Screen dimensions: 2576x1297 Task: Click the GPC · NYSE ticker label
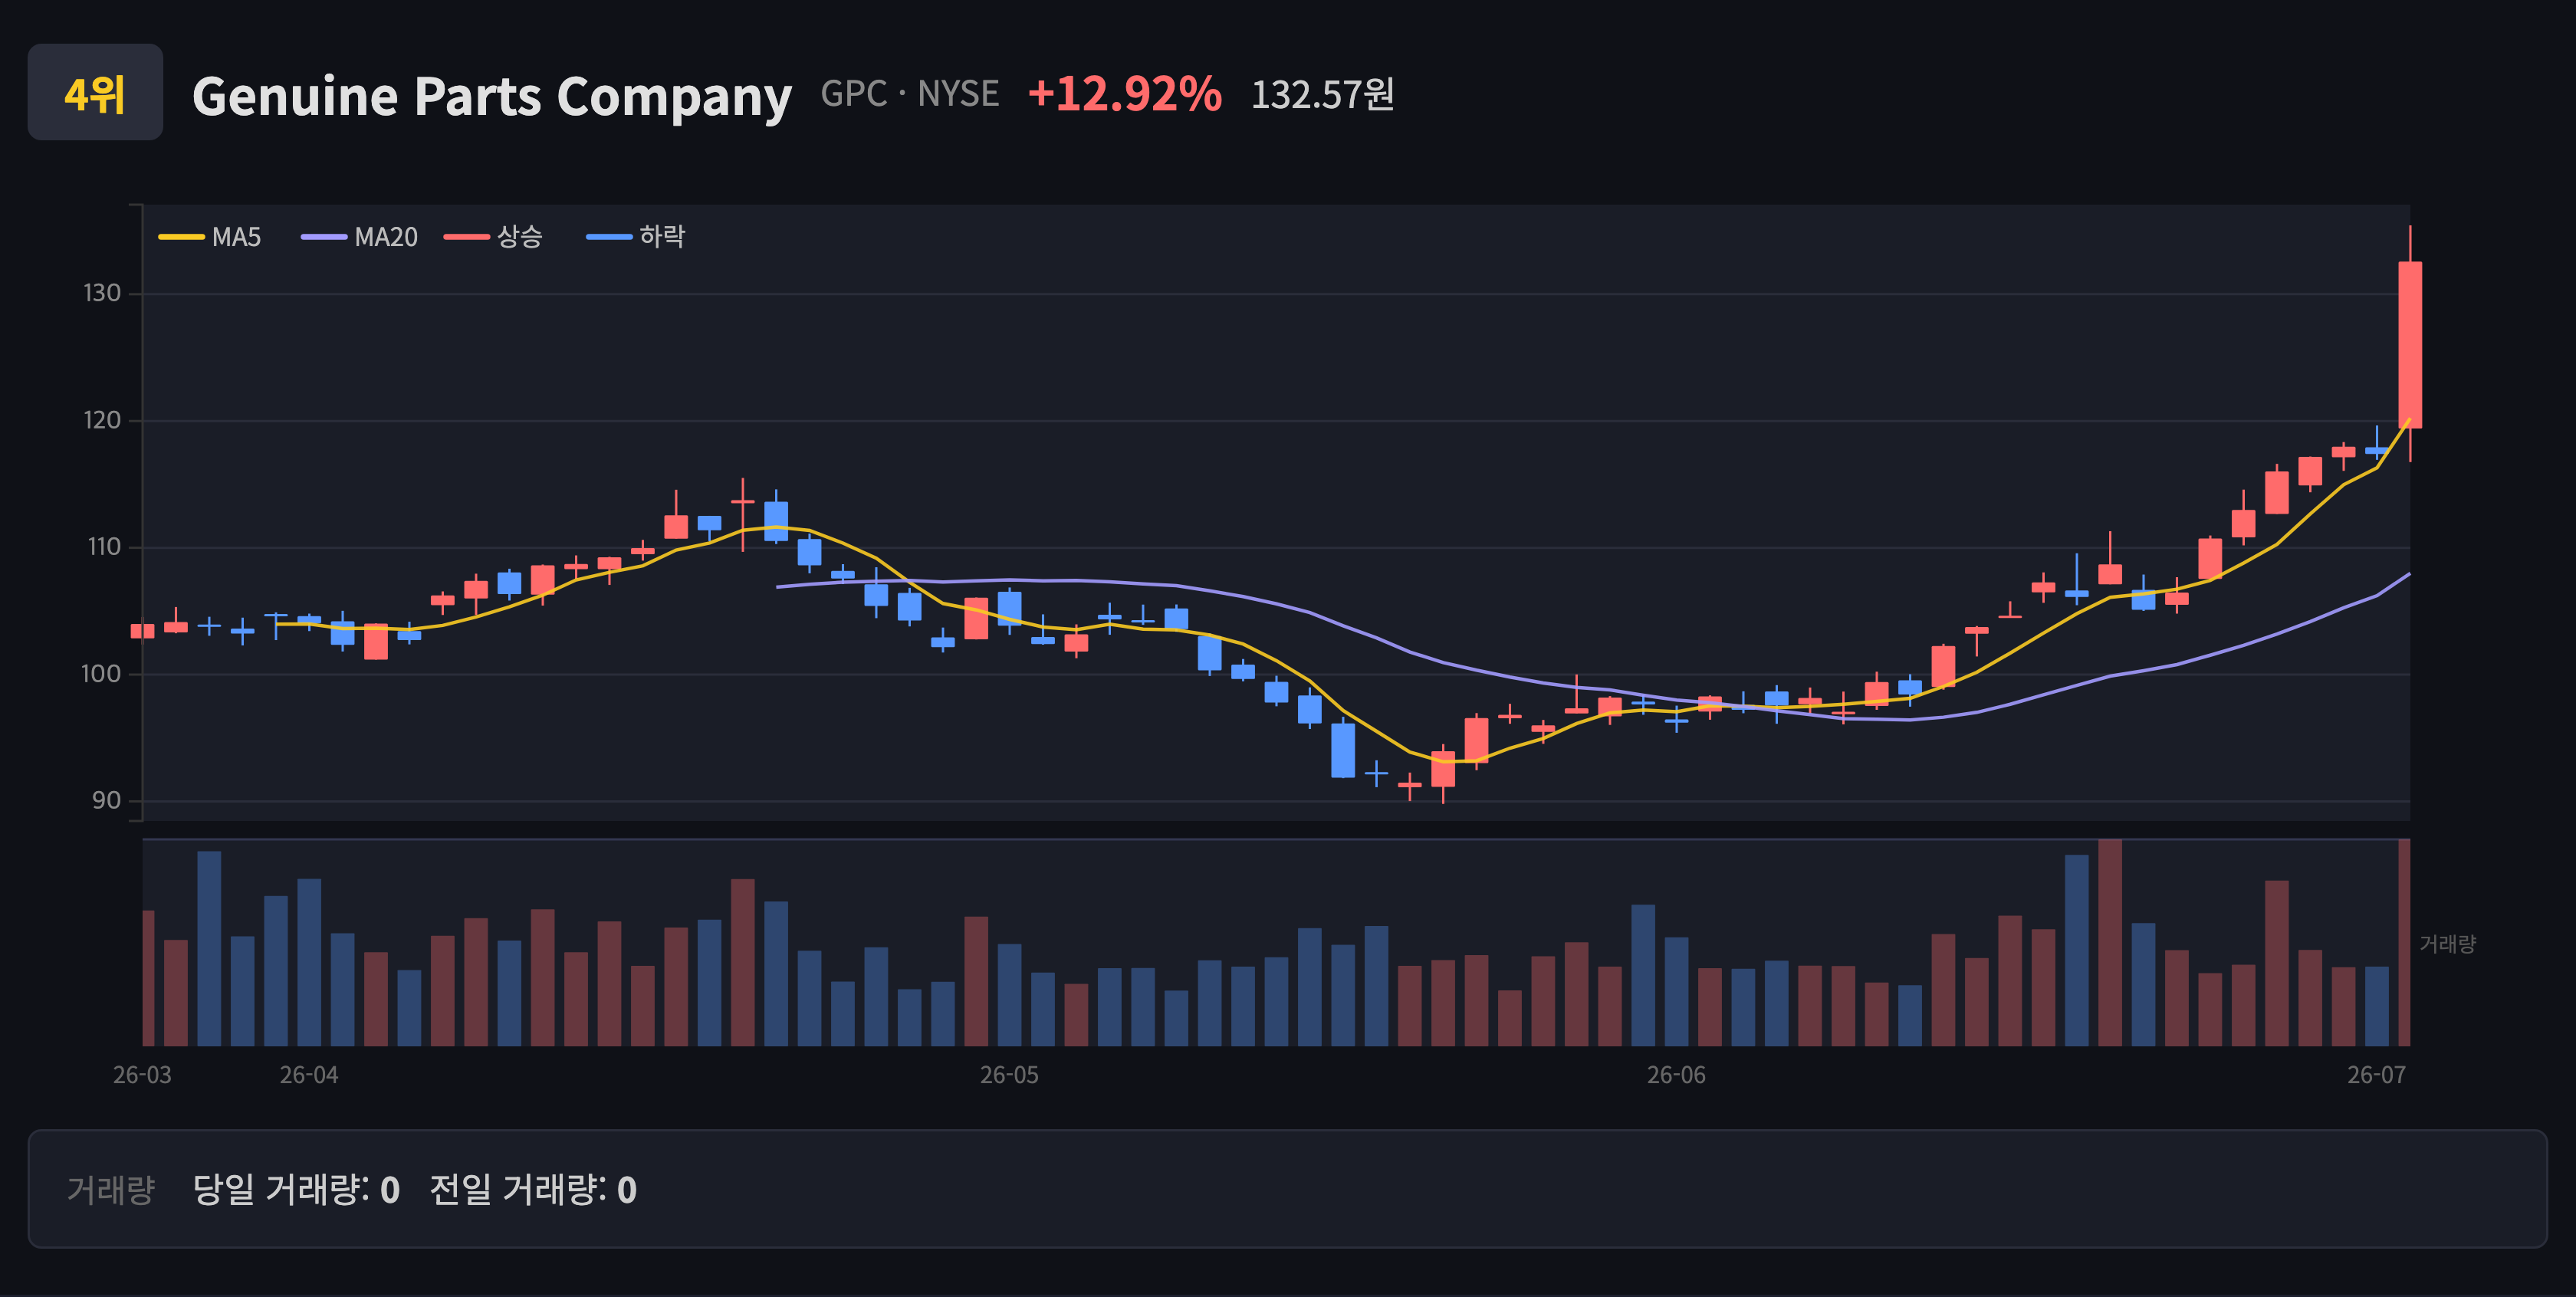(909, 94)
